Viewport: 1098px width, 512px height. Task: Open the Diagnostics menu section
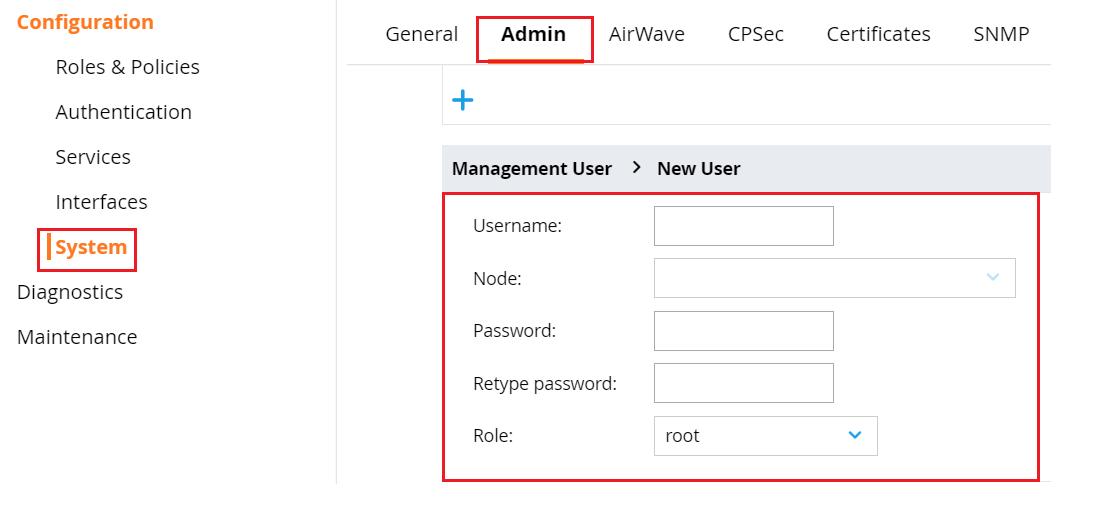70,292
